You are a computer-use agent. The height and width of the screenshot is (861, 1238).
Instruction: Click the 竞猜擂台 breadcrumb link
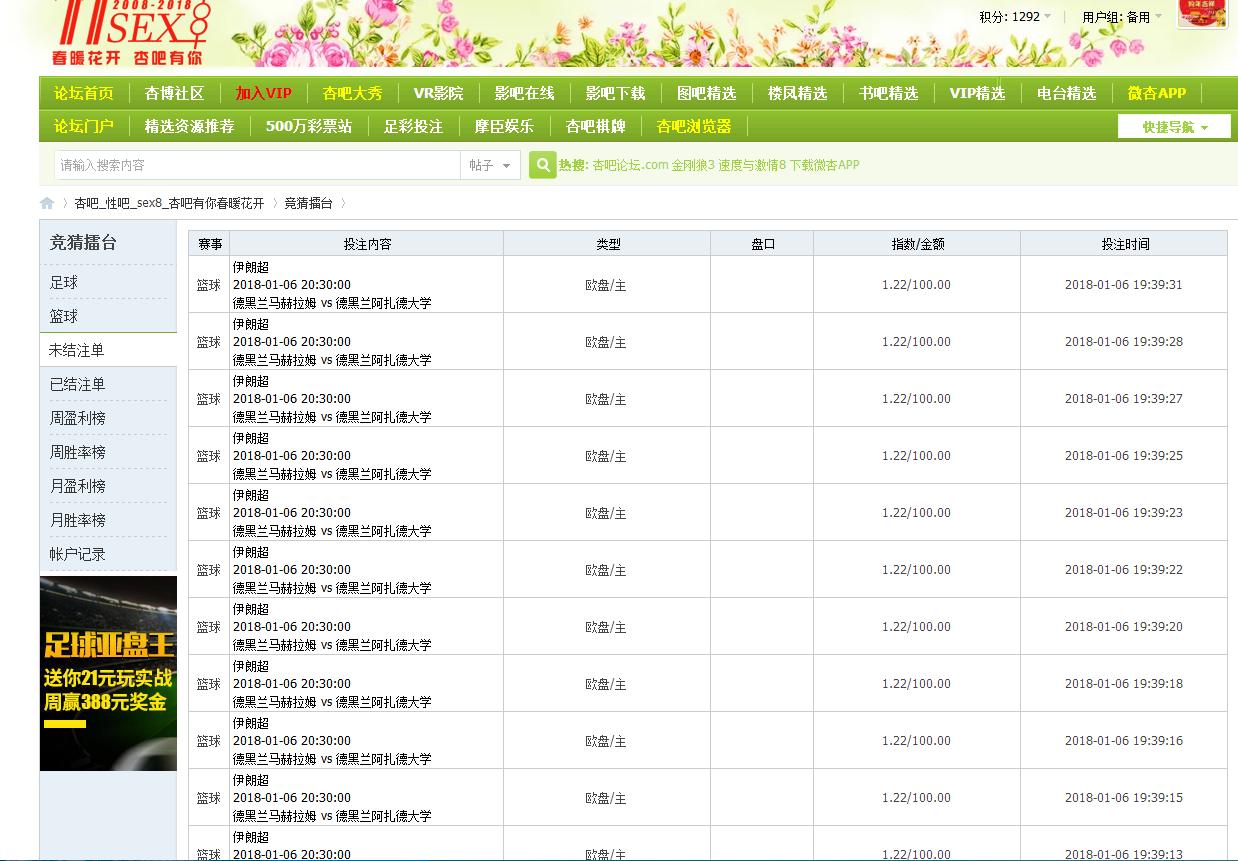pyautogui.click(x=308, y=203)
